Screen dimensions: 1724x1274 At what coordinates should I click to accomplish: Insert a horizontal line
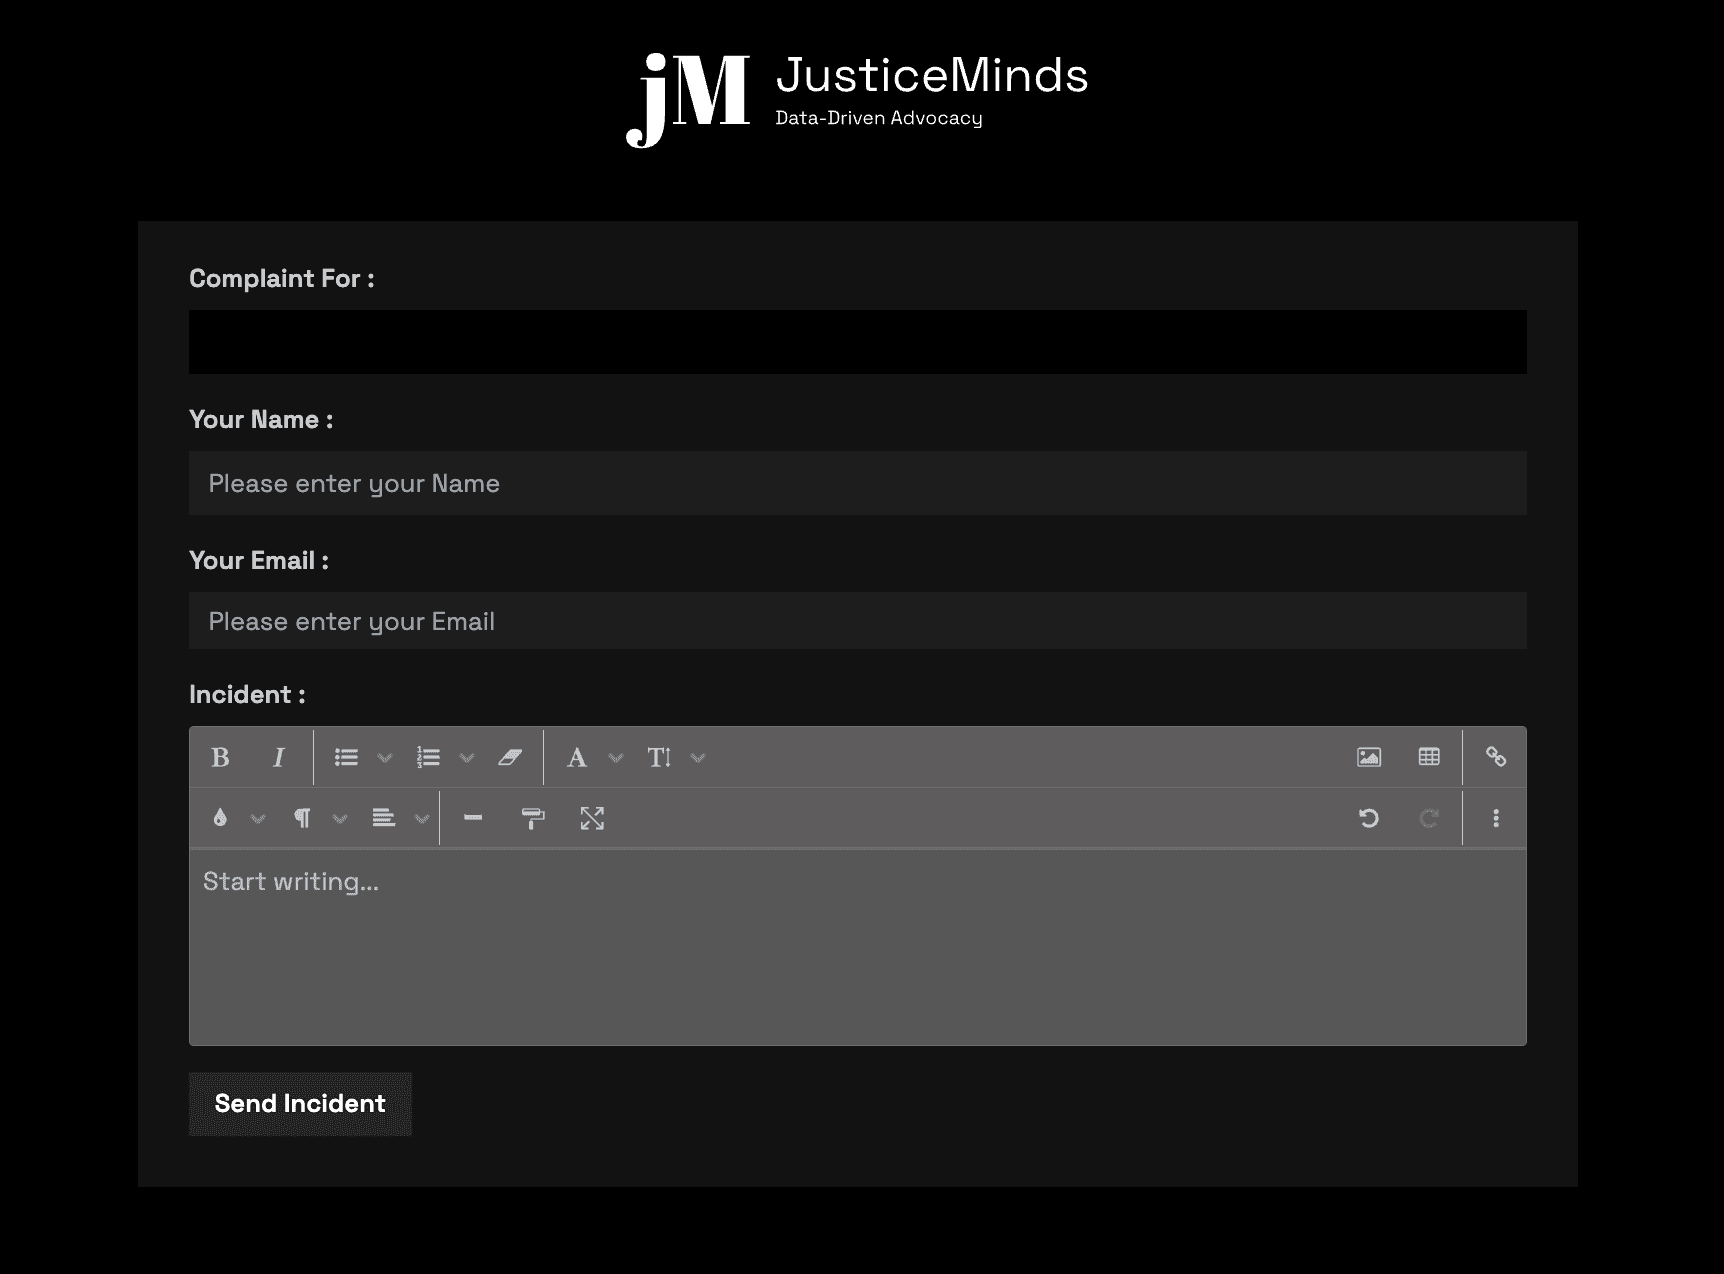[473, 819]
